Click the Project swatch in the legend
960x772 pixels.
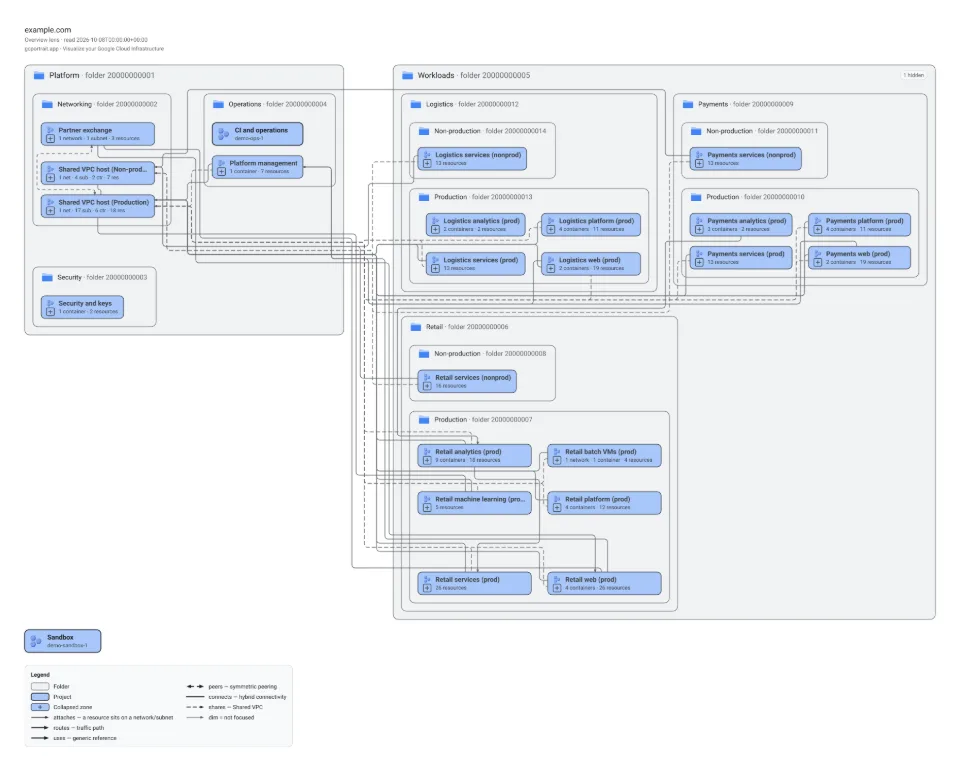(x=40, y=697)
